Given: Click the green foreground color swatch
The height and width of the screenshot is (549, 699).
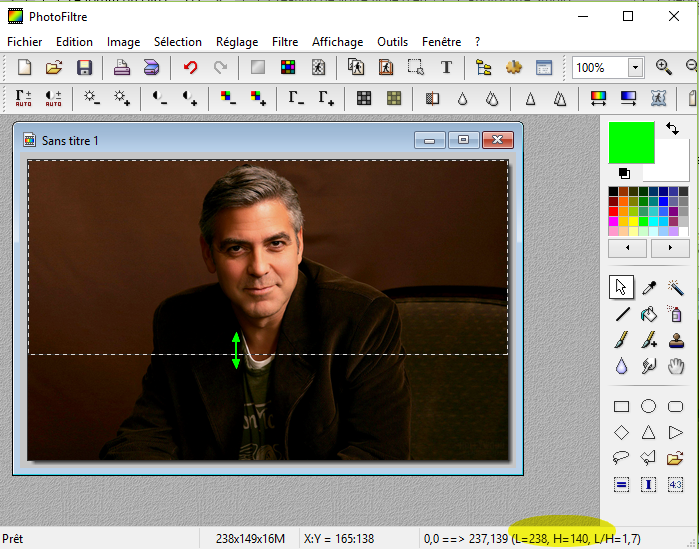Looking at the screenshot, I should click(632, 143).
